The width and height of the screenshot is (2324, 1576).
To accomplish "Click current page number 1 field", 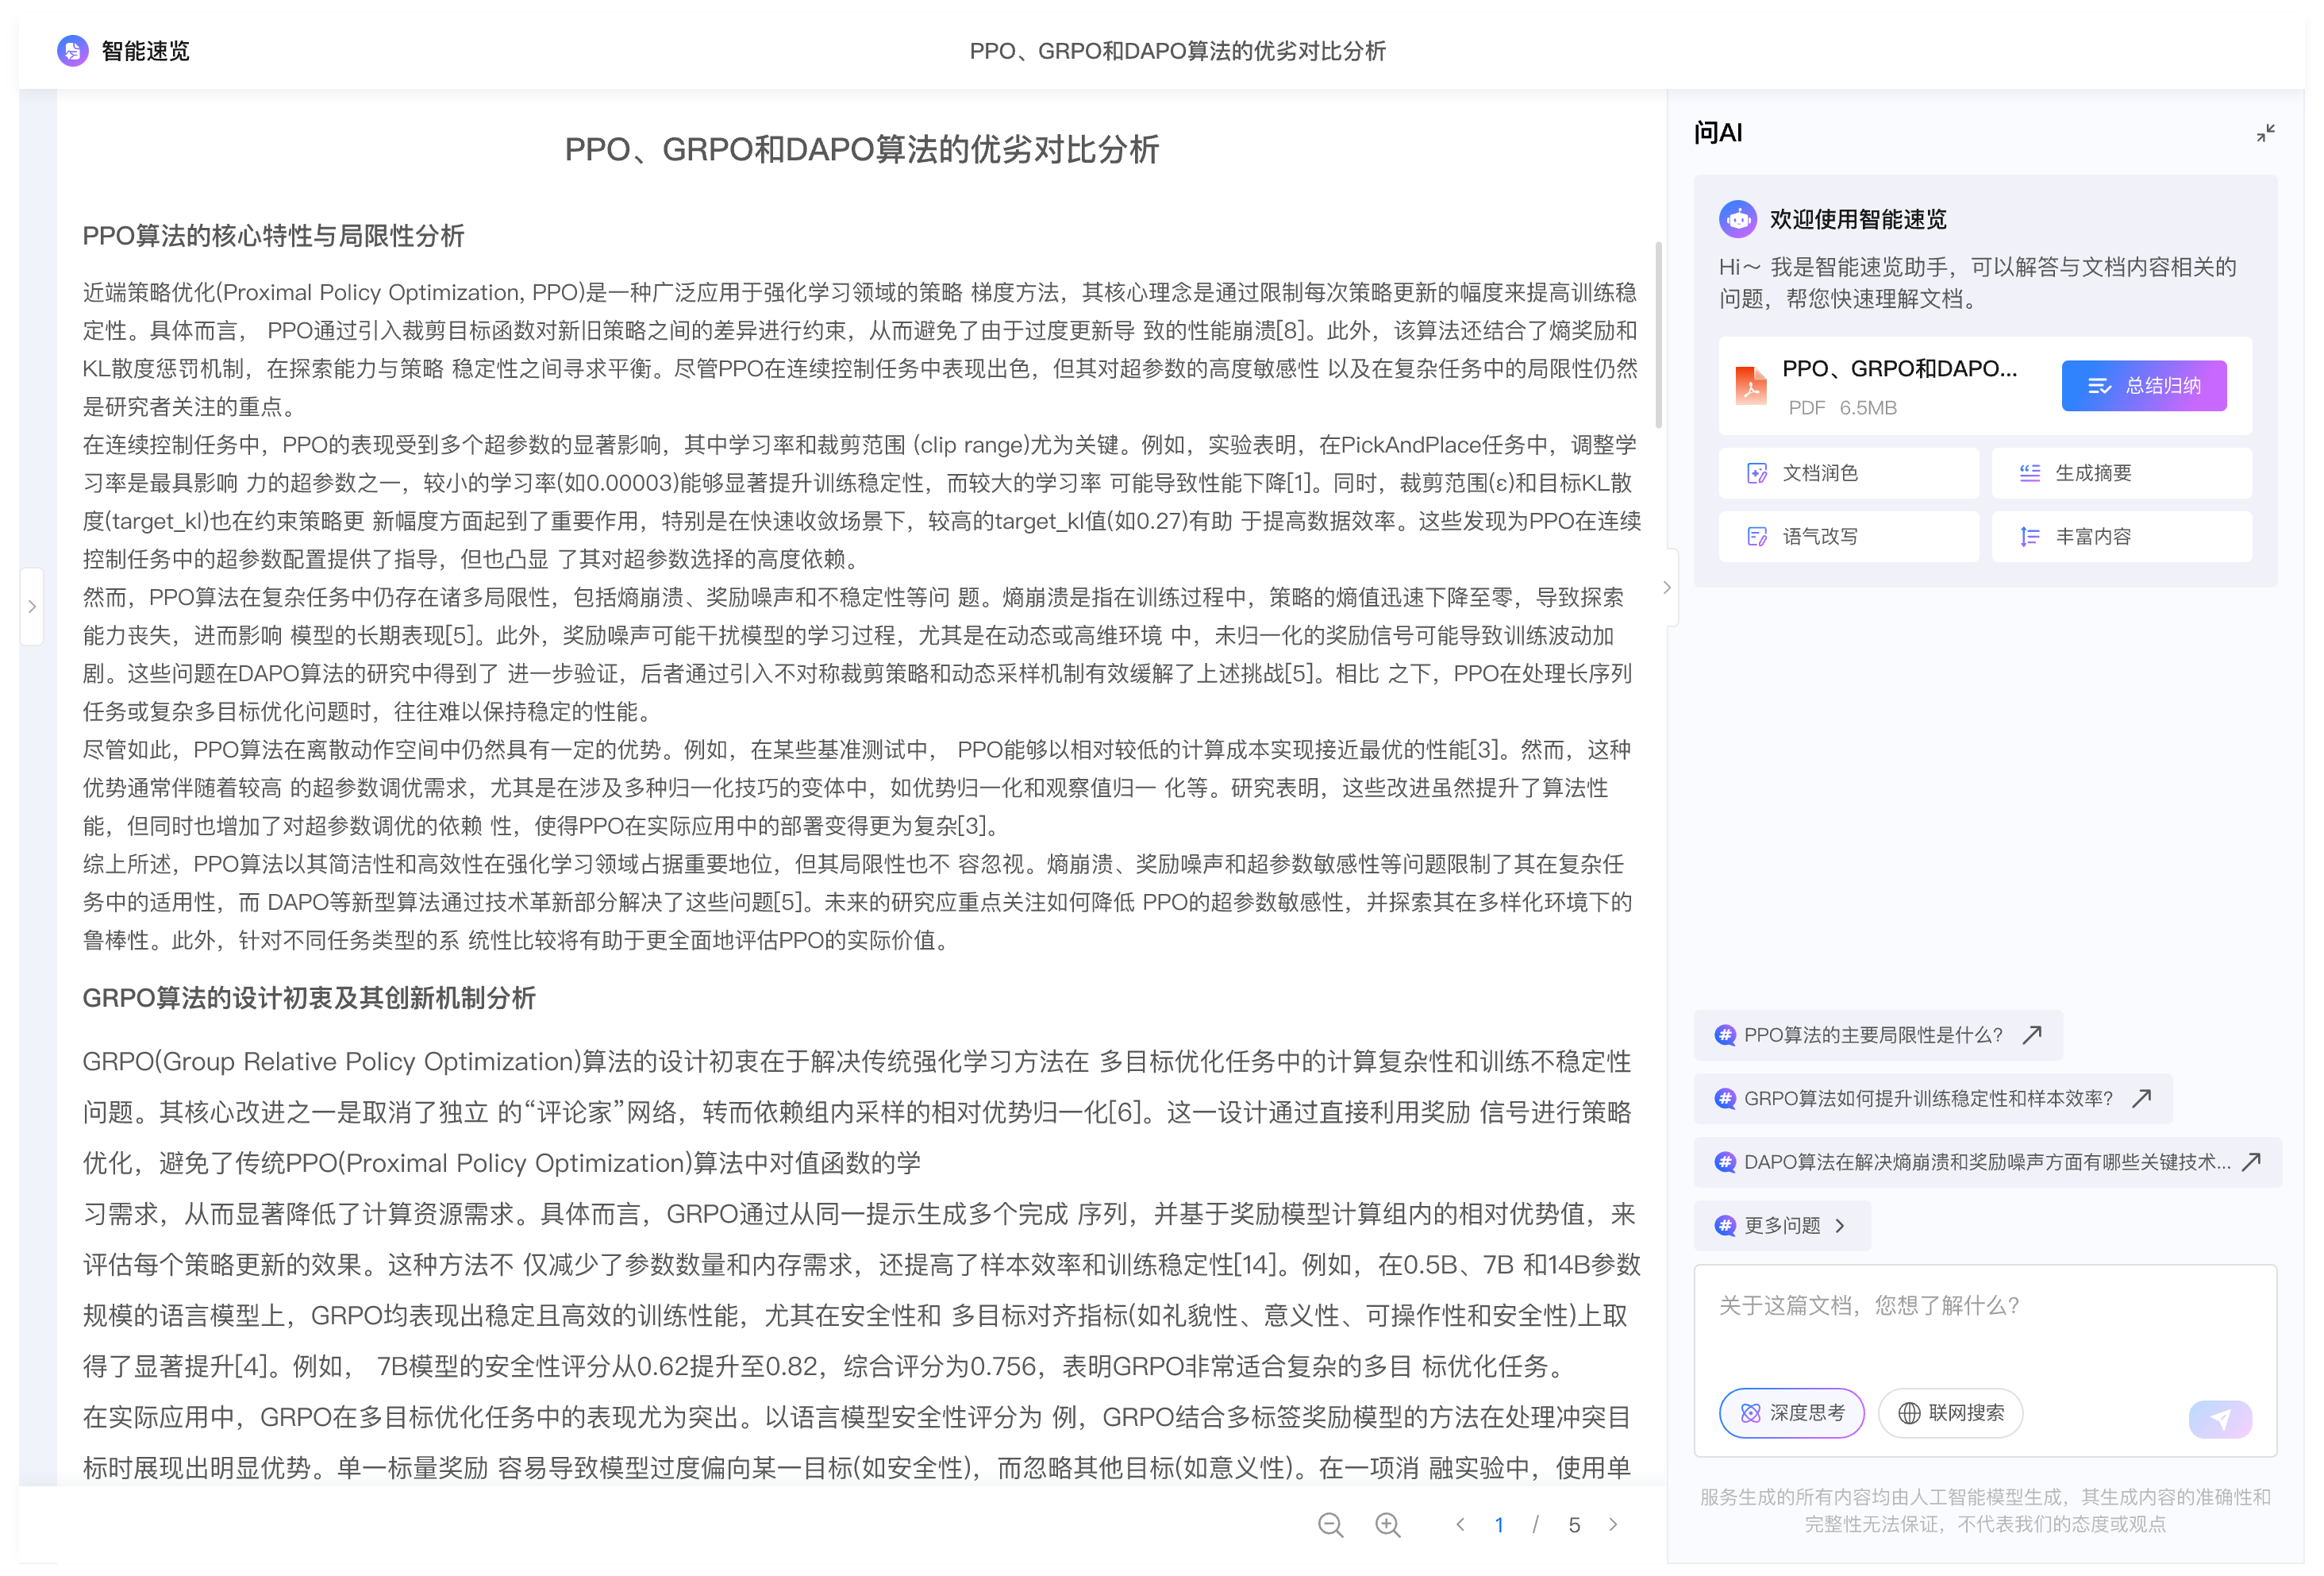I will click(x=1499, y=1525).
